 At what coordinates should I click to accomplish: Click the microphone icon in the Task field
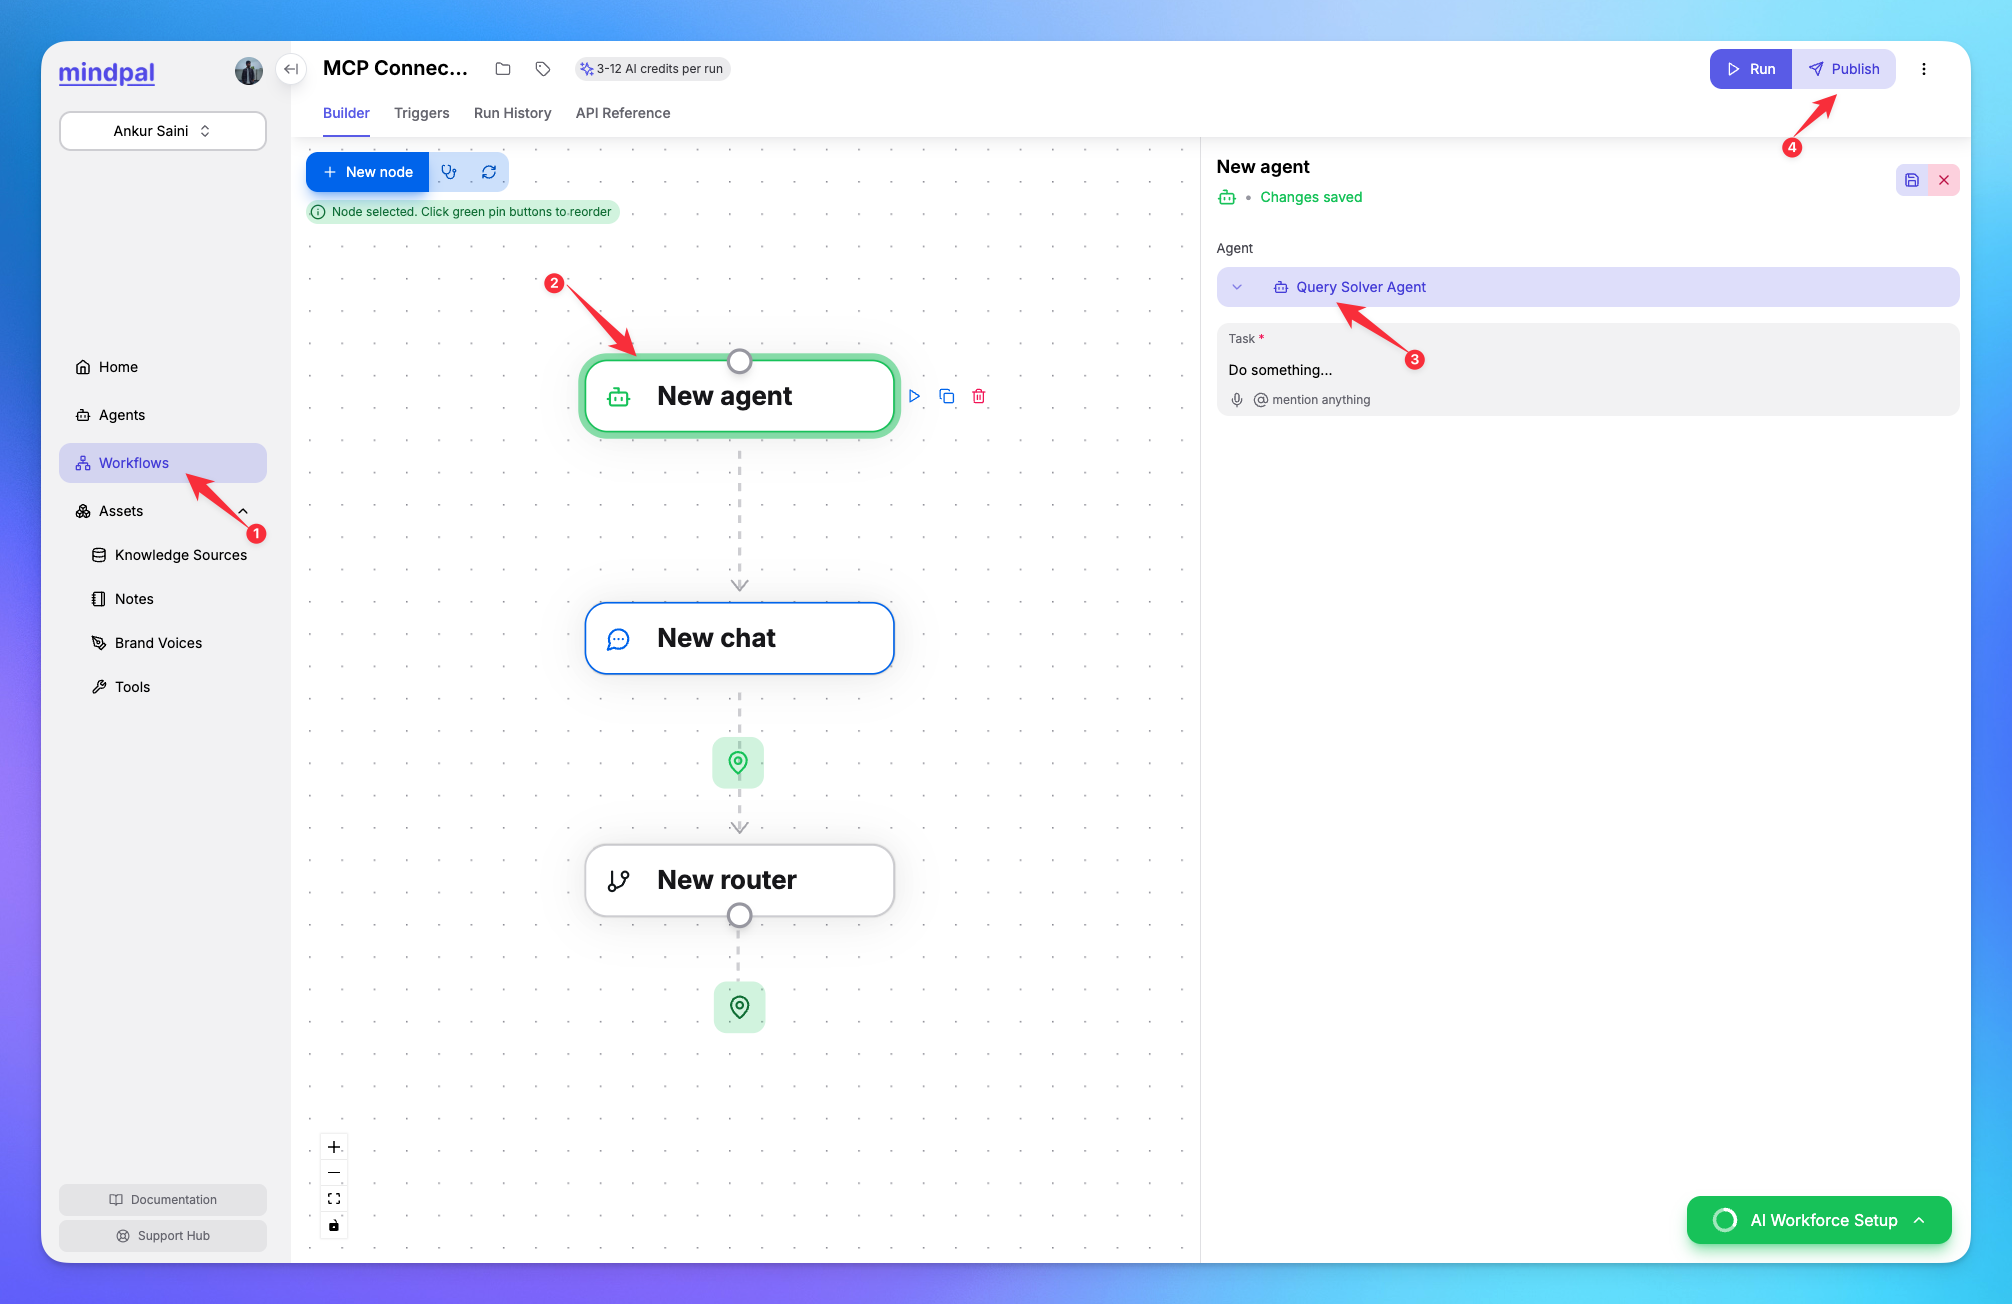(x=1237, y=399)
